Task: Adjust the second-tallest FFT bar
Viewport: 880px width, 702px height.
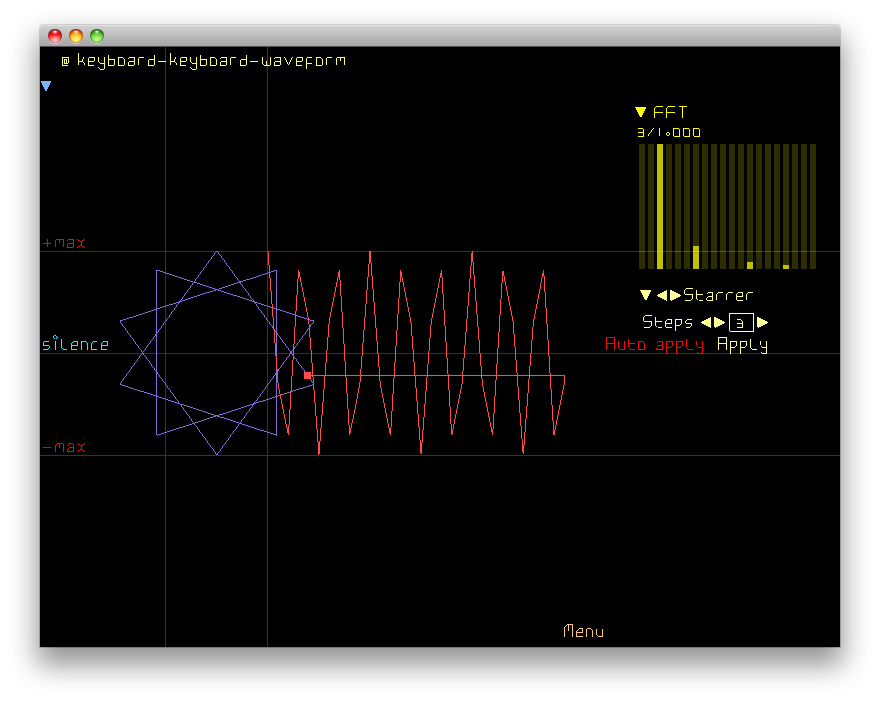Action: pos(696,257)
